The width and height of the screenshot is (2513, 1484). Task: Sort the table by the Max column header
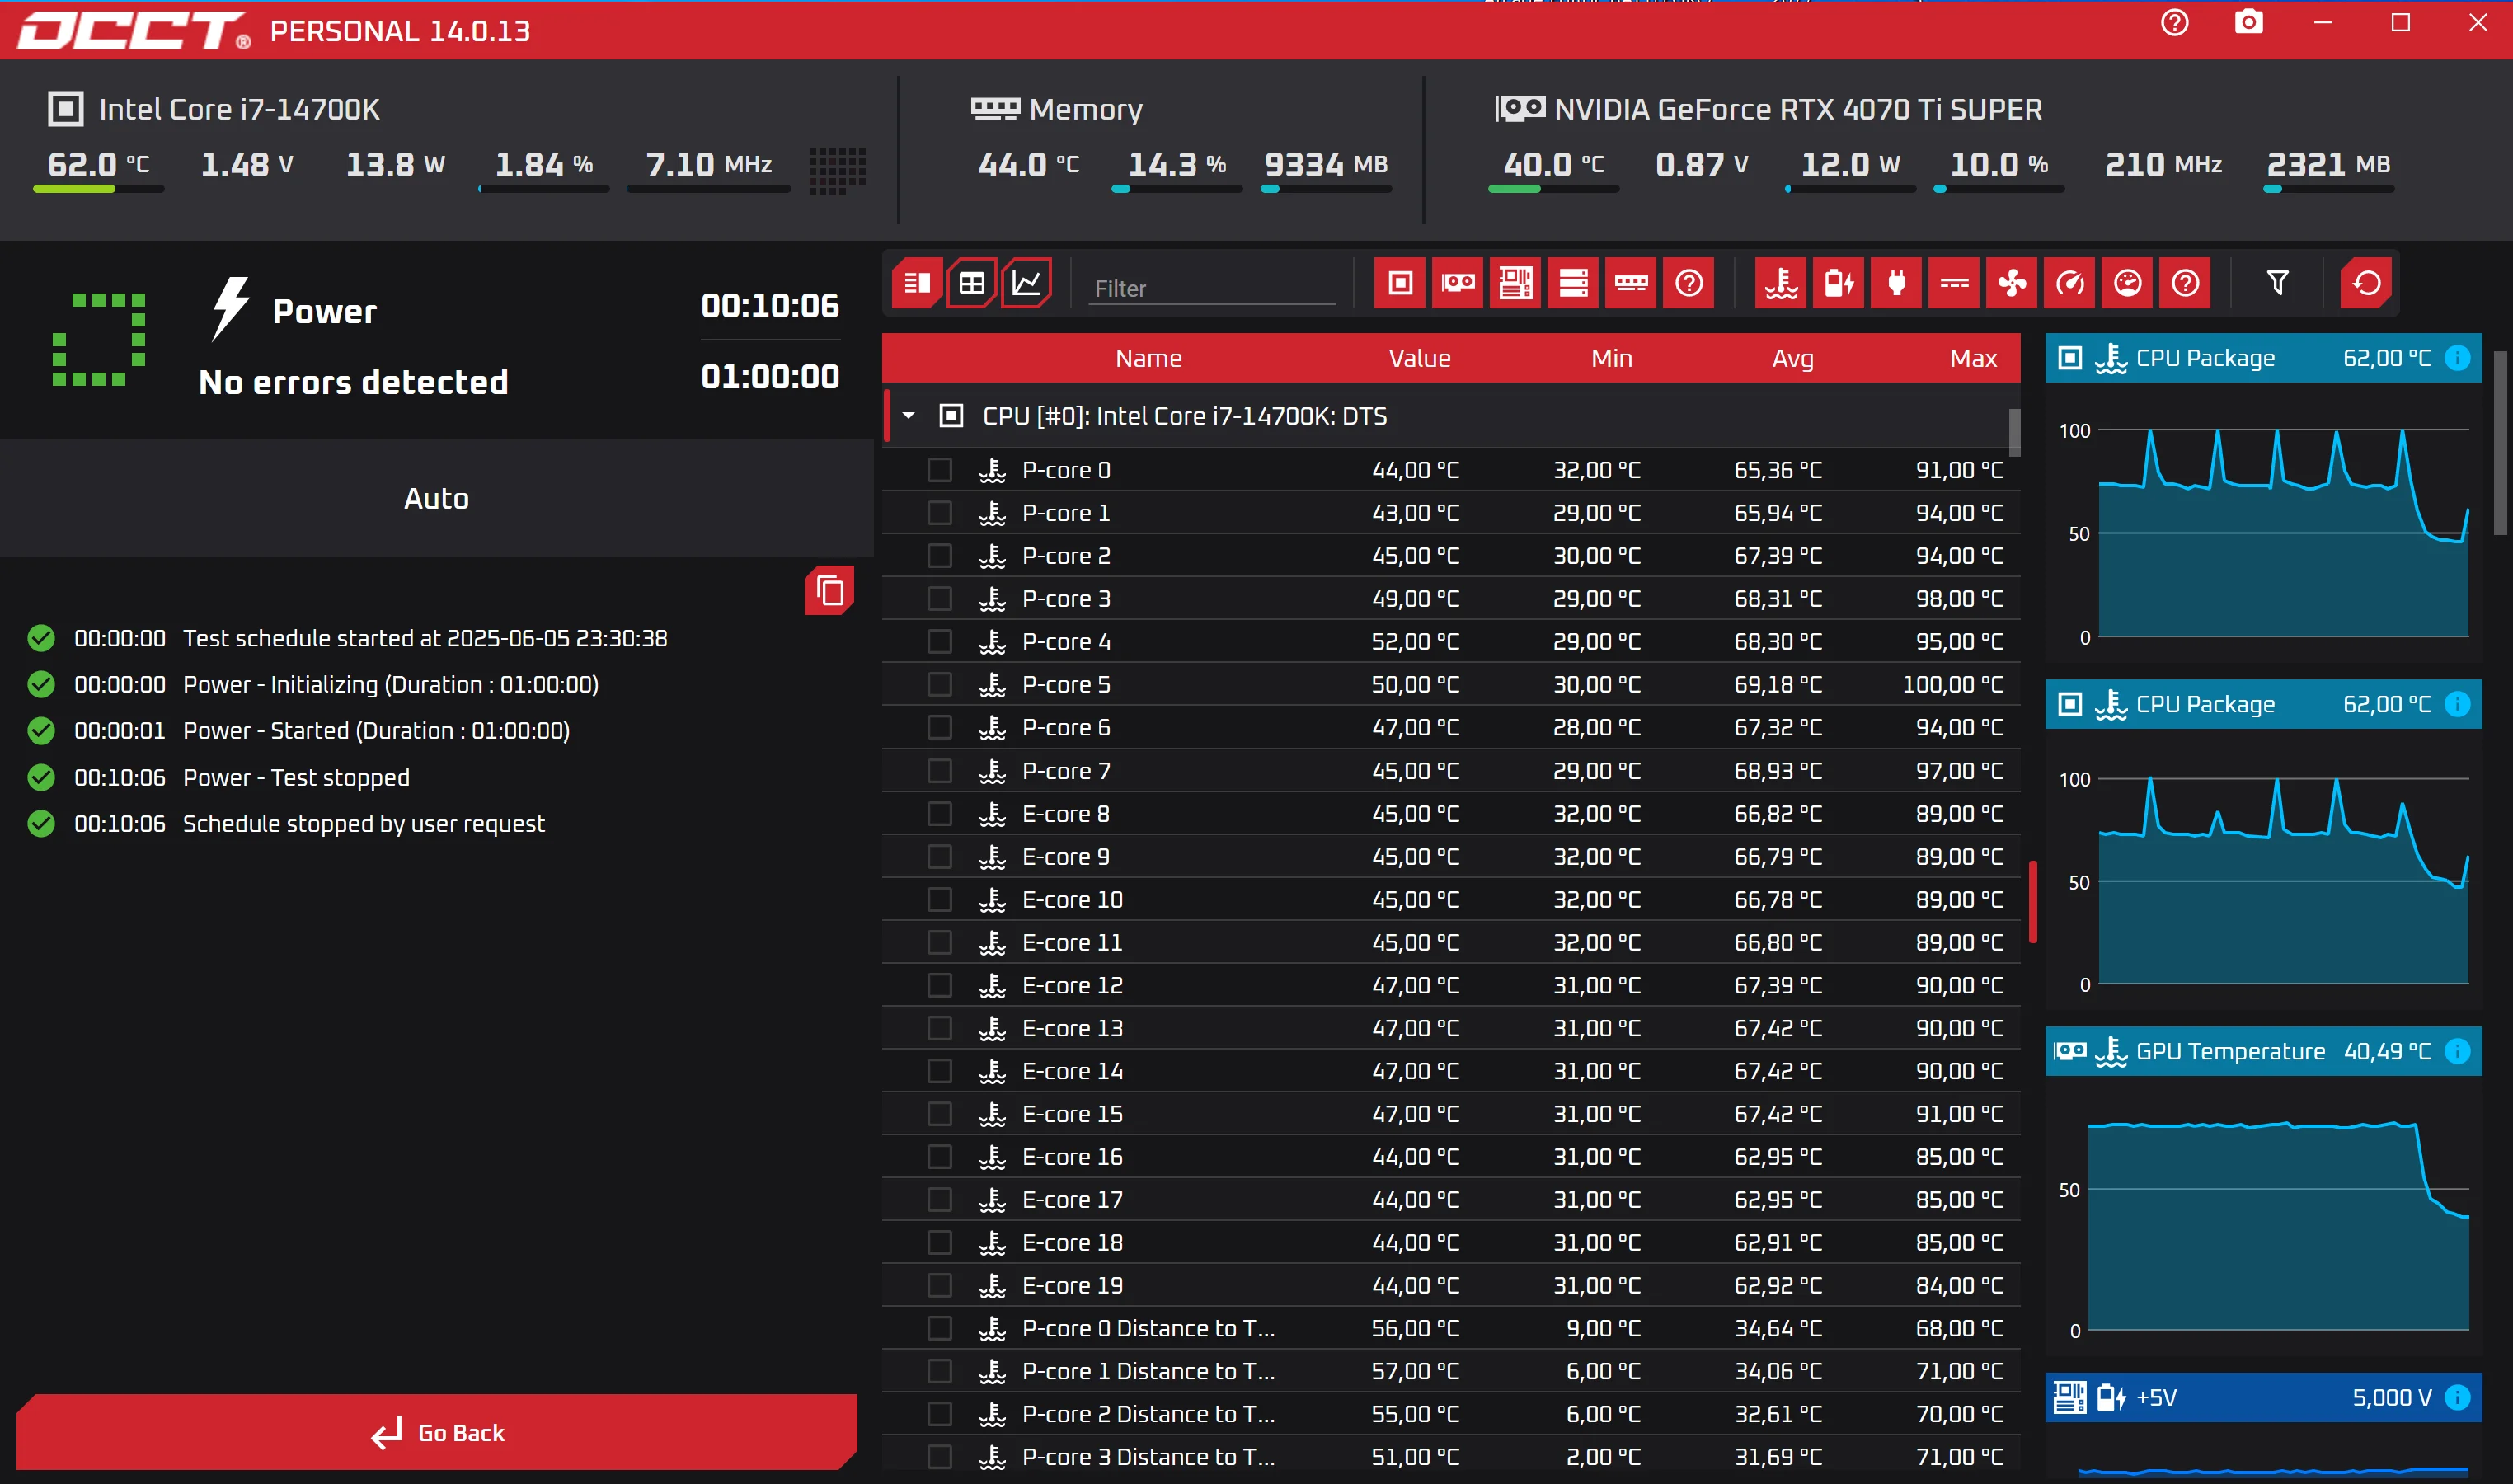pos(1972,359)
